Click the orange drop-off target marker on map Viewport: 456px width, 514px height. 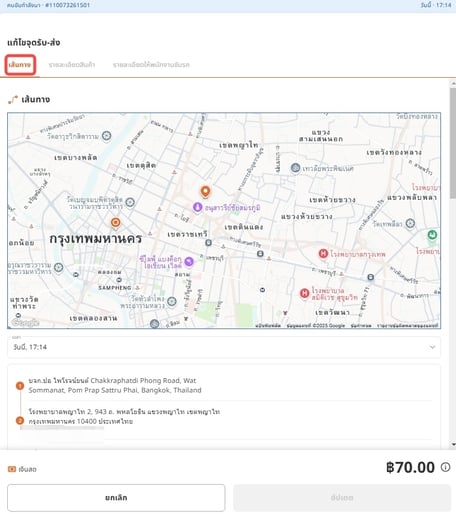pyautogui.click(x=115, y=222)
